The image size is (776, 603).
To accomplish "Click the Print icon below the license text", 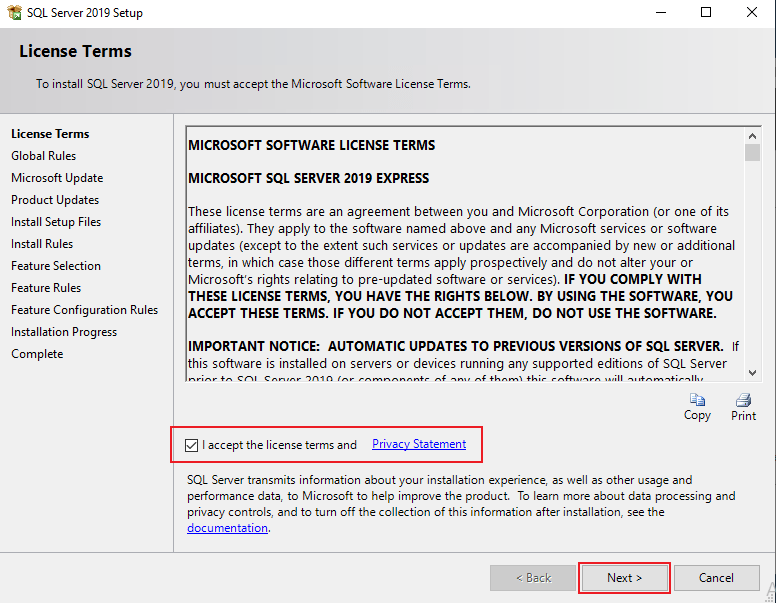I will click(x=743, y=400).
